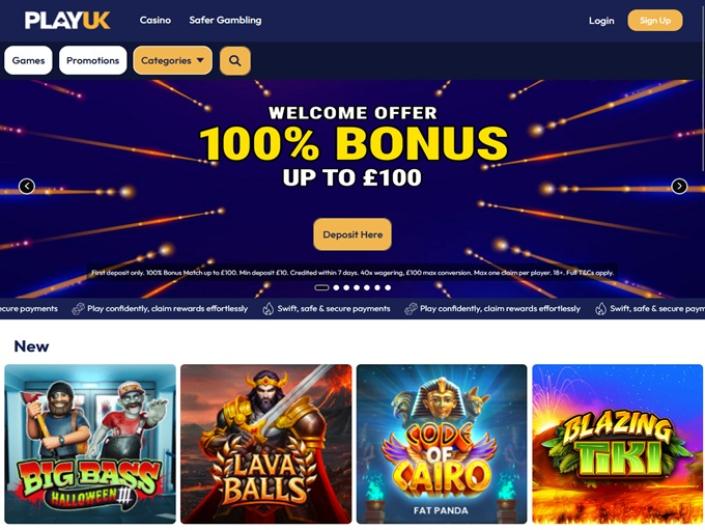
Task: Open Safer Gambling menu item
Action: click(x=225, y=20)
